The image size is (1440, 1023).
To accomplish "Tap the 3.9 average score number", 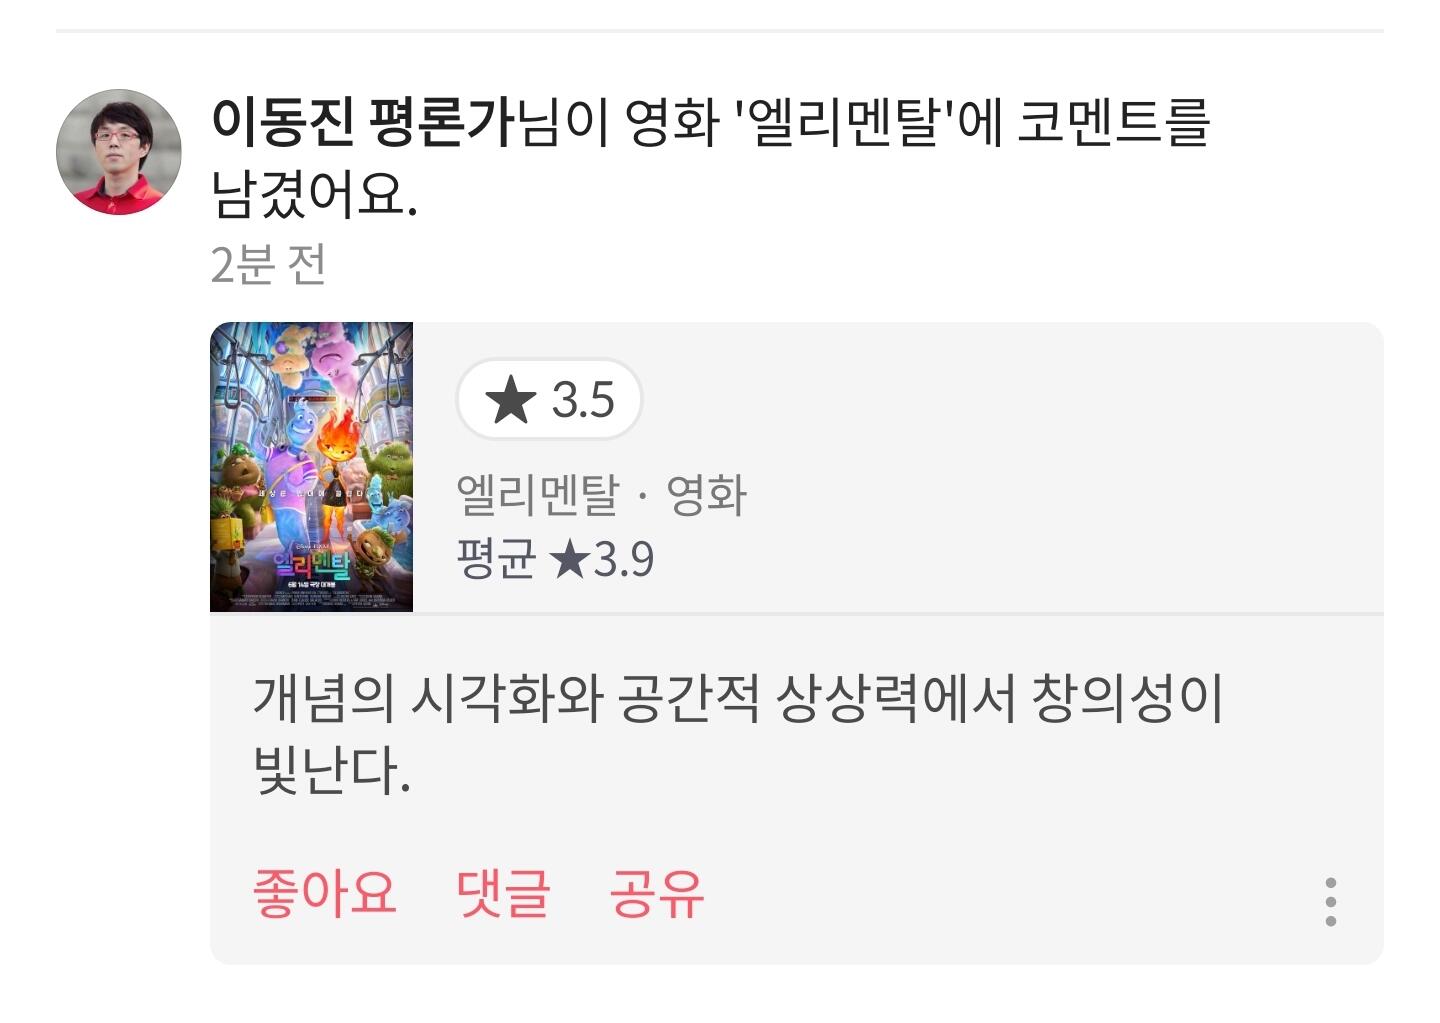I will (624, 559).
